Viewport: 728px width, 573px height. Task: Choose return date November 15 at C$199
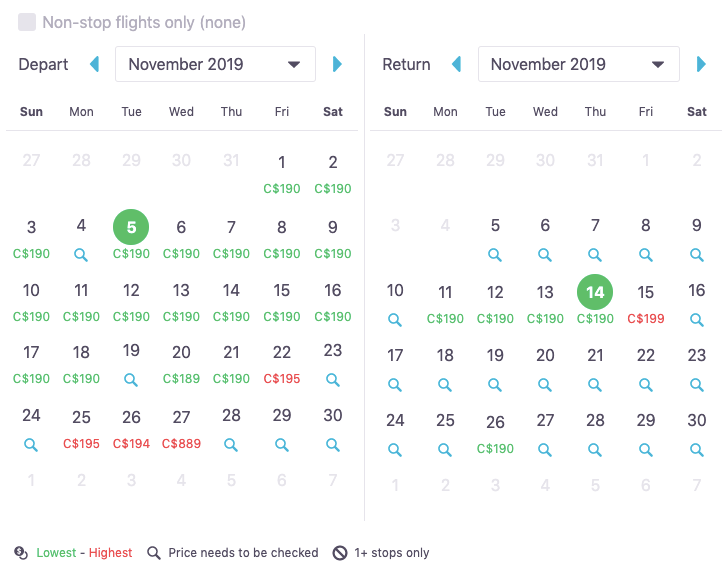(645, 305)
